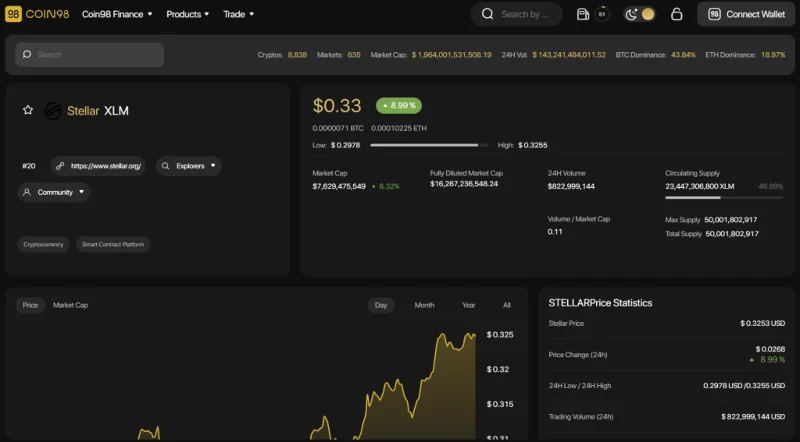Click the BTC Dominance 43.84% value
This screenshot has width=800, height=442.
point(683,55)
